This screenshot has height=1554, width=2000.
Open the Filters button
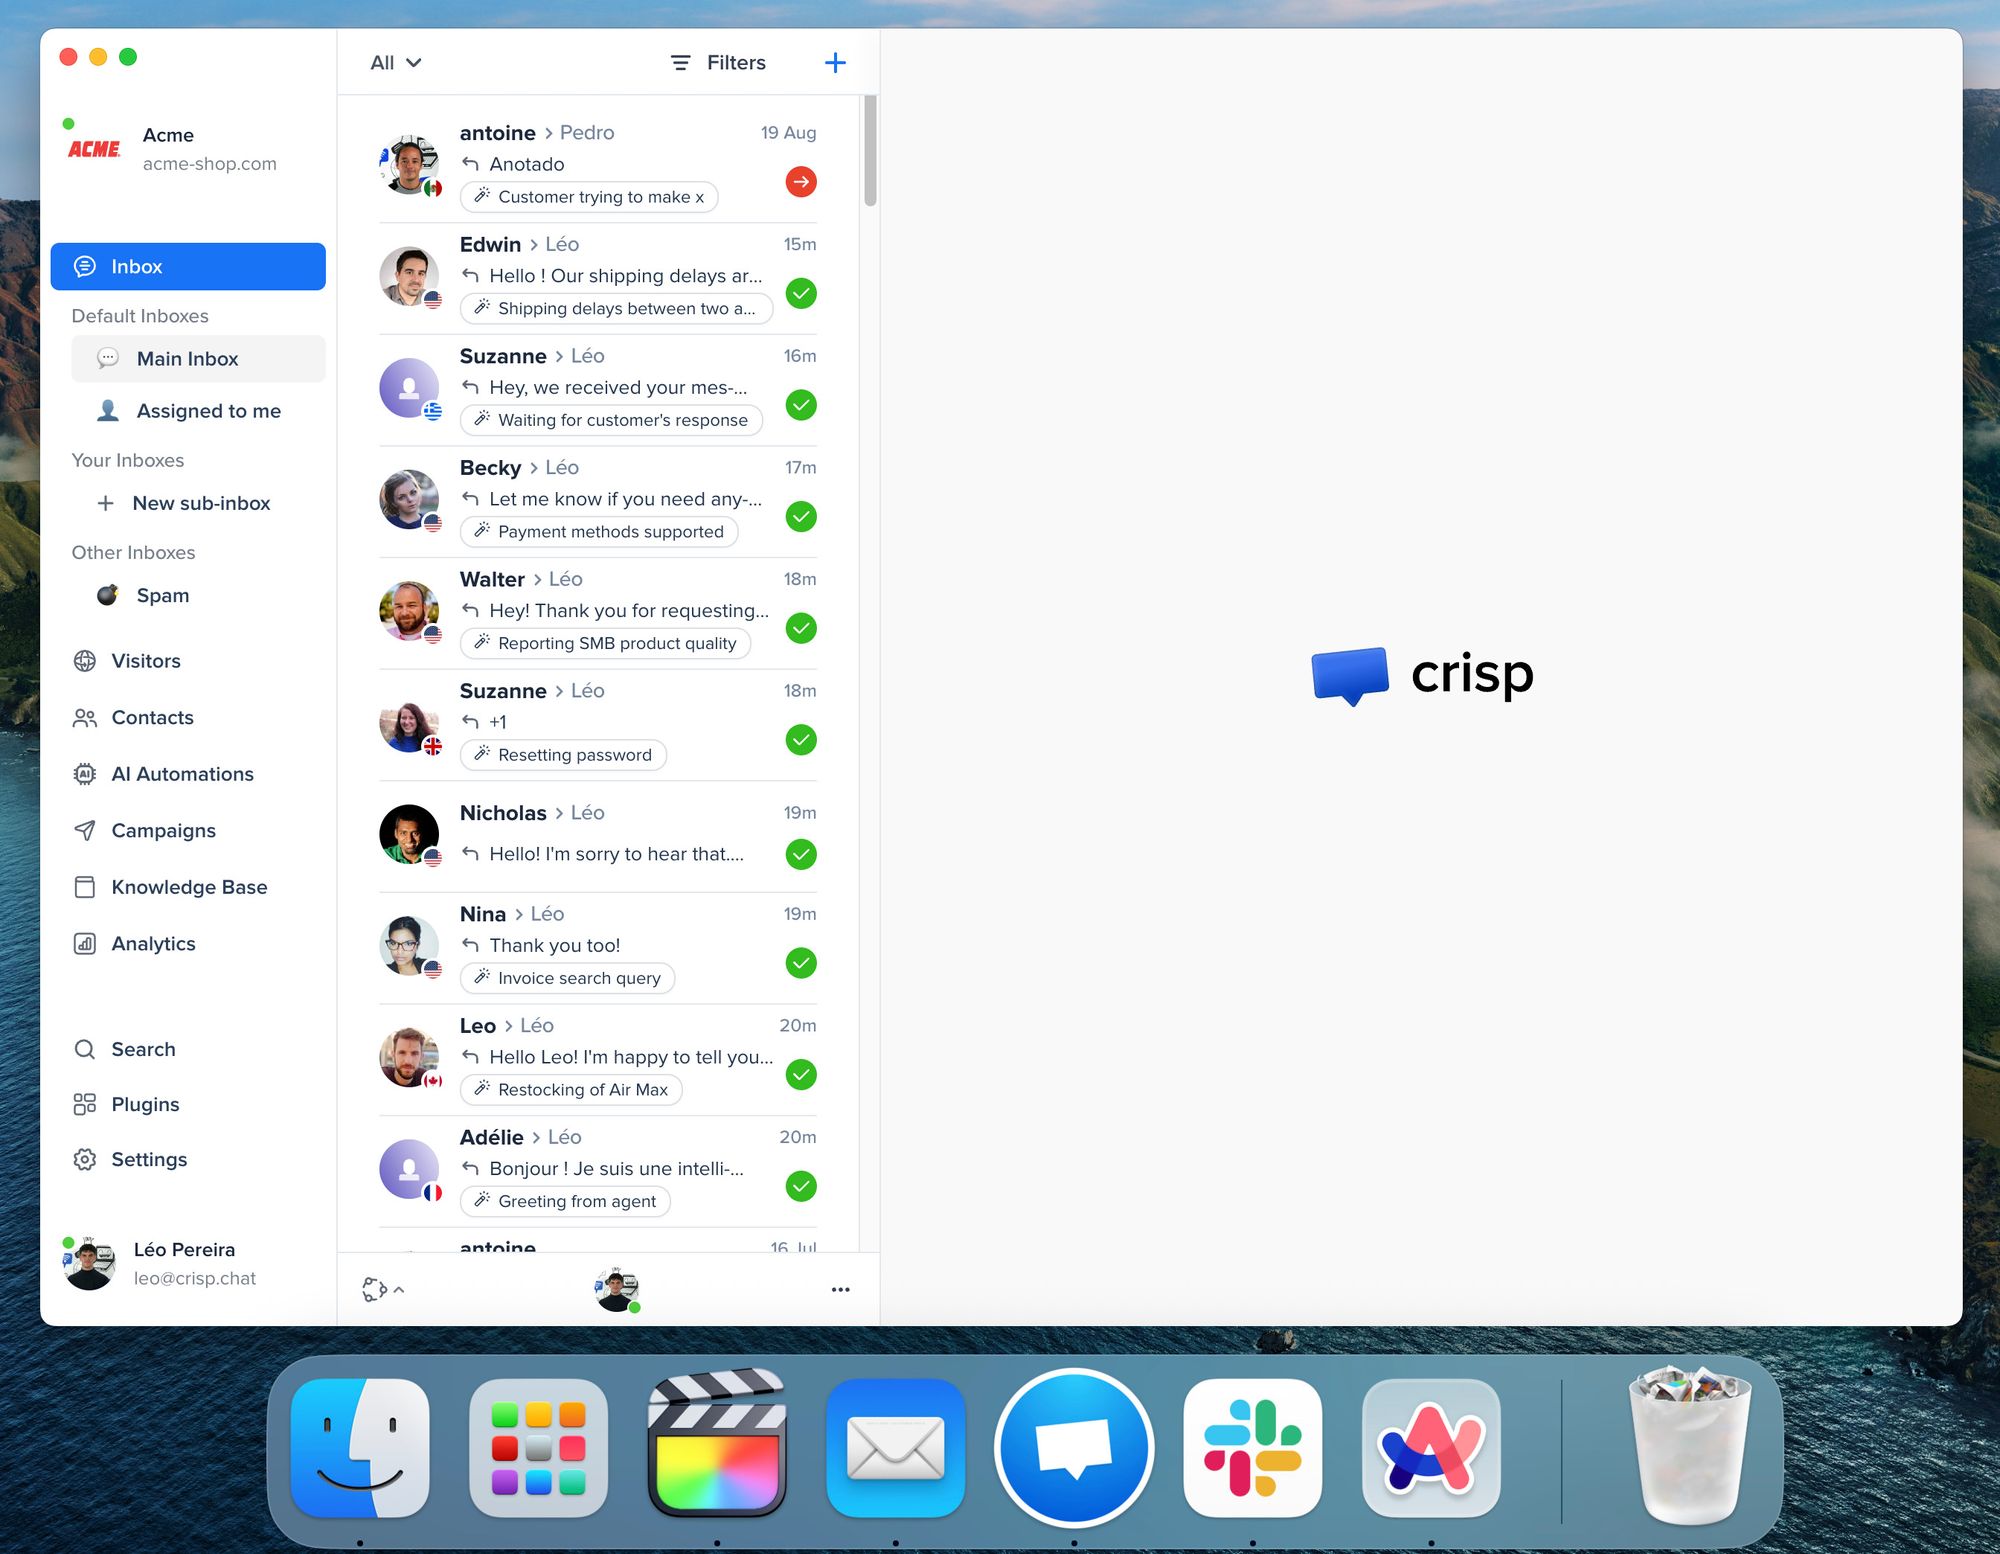pos(718,63)
